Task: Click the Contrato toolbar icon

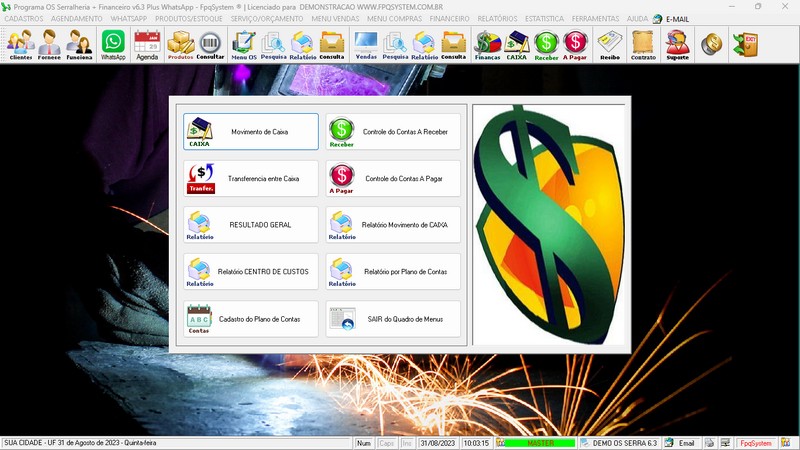Action: coord(643,44)
